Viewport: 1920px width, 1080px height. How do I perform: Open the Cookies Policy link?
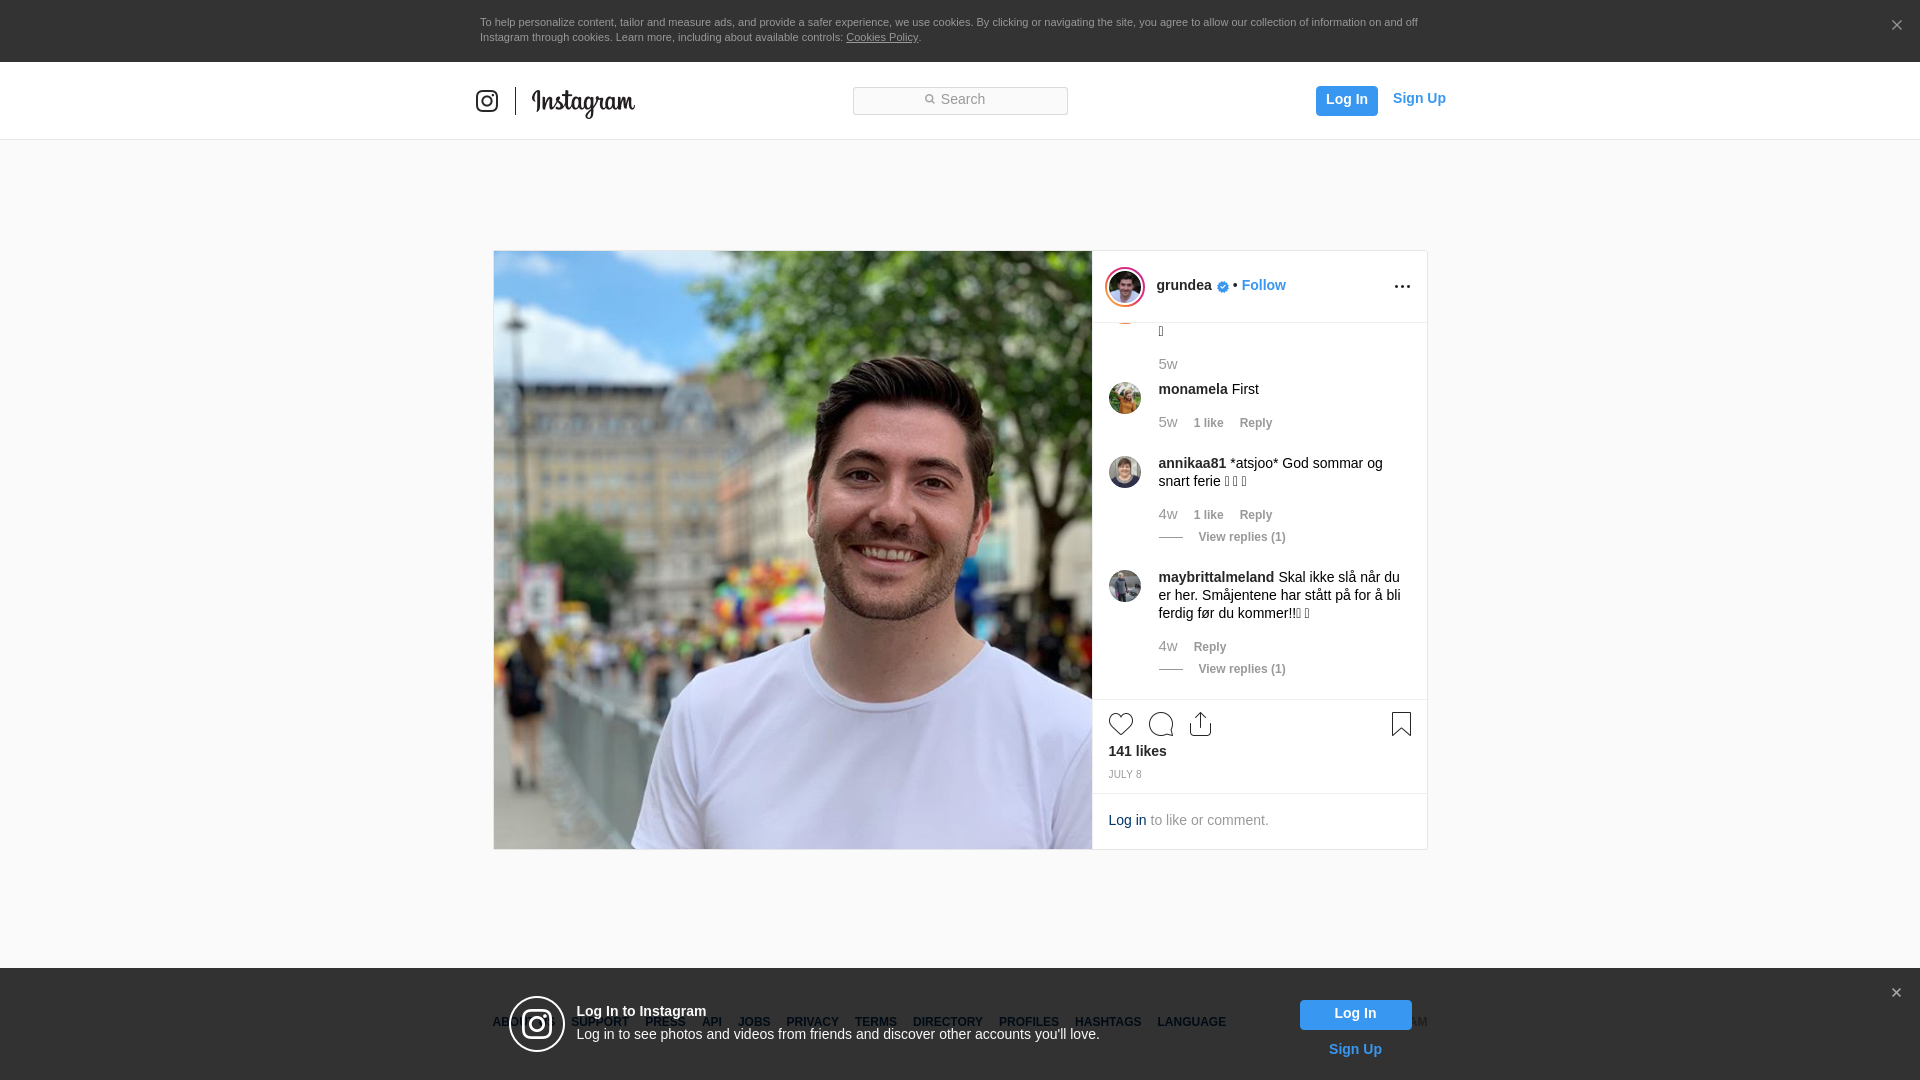click(x=881, y=37)
